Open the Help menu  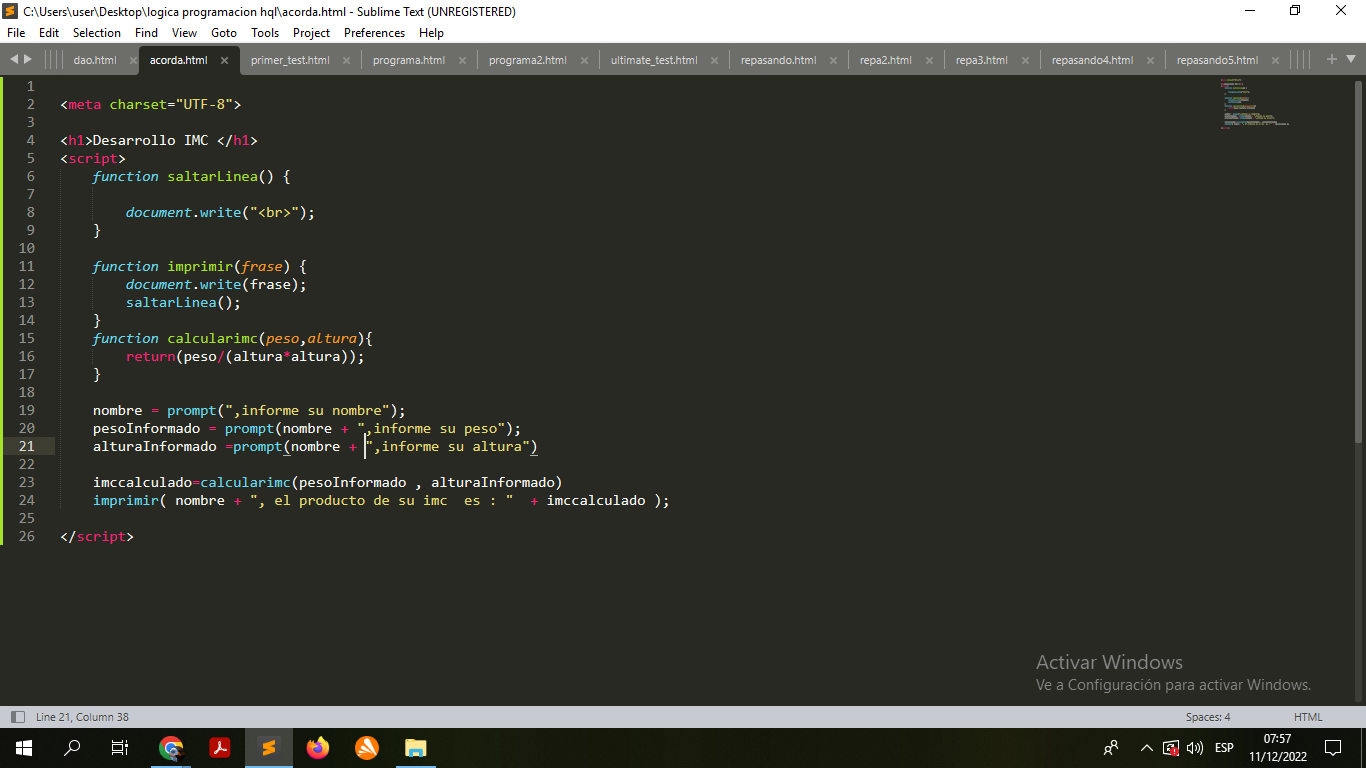pos(431,33)
